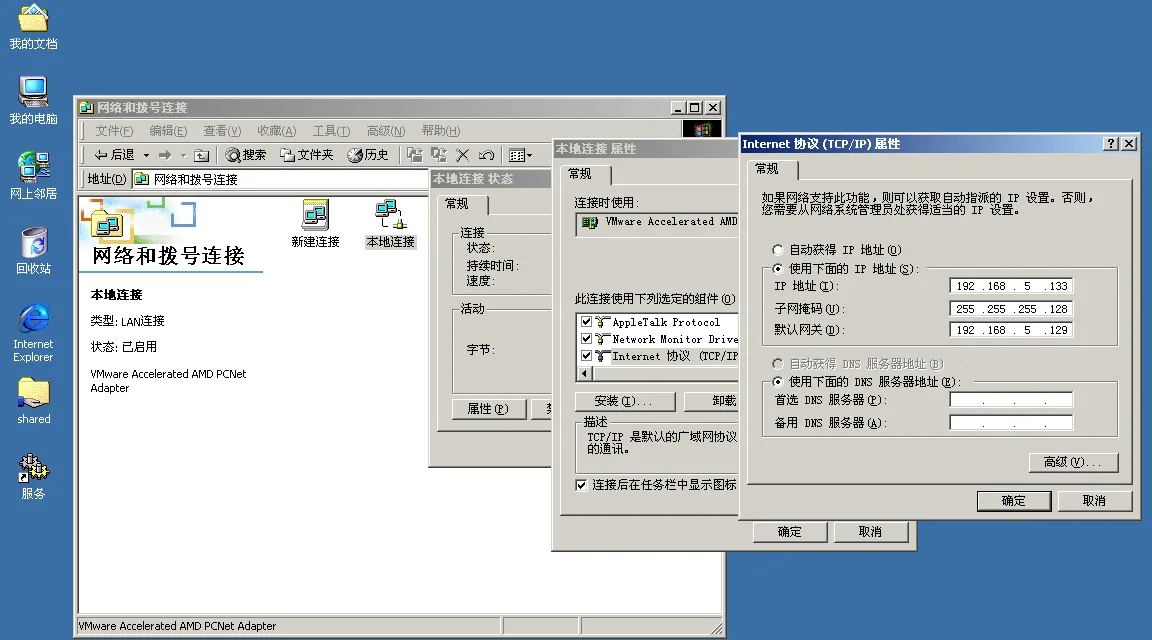Screen dimensions: 1152x640
Task: Toggle Network Monitor Driver checkbox
Action: click(586, 339)
